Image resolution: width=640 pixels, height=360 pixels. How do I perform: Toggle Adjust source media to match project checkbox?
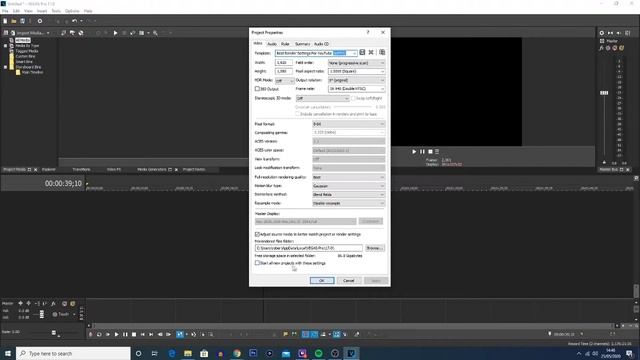pos(257,234)
